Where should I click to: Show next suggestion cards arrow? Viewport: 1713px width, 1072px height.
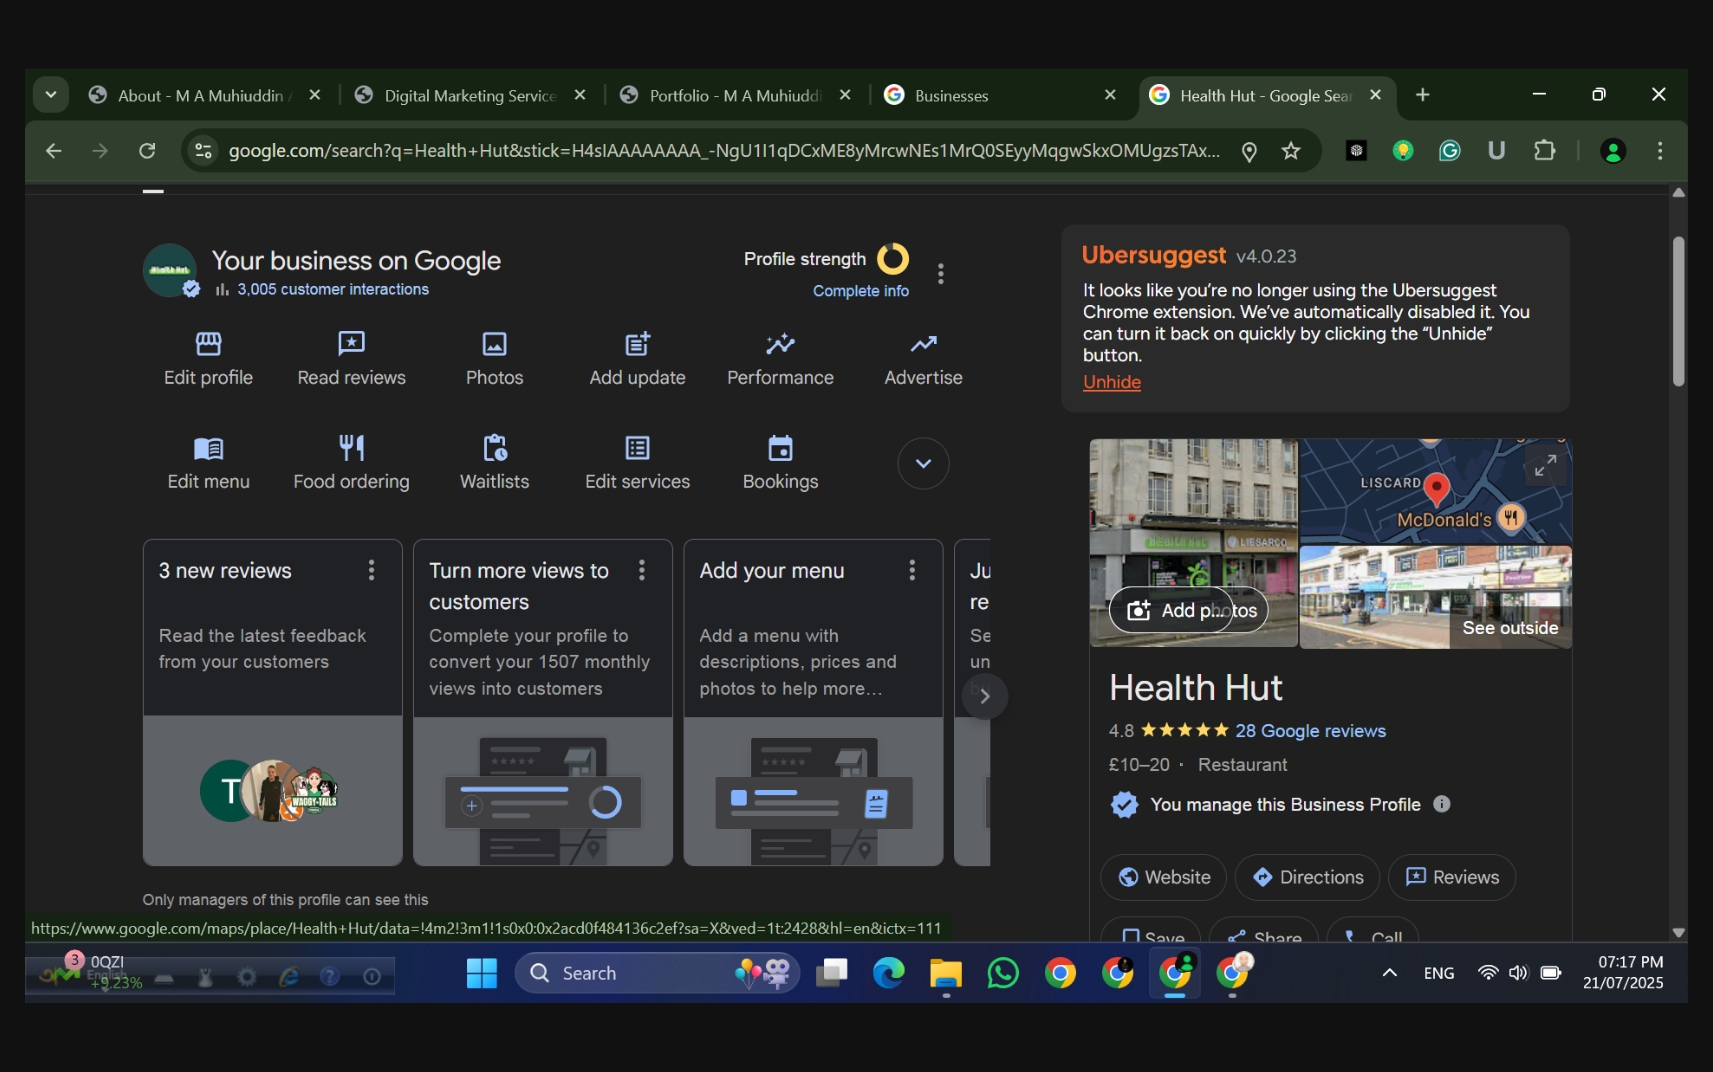click(x=985, y=696)
